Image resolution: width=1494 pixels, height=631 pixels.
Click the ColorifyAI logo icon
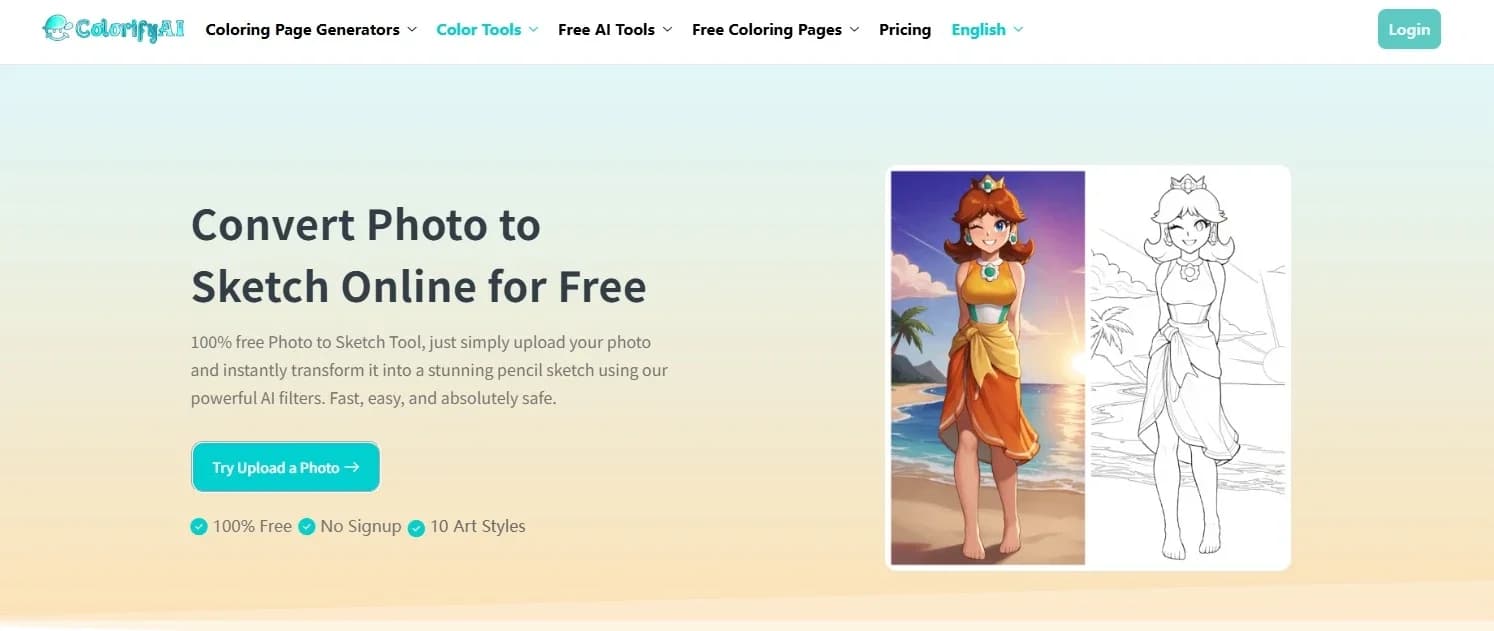[x=58, y=29]
